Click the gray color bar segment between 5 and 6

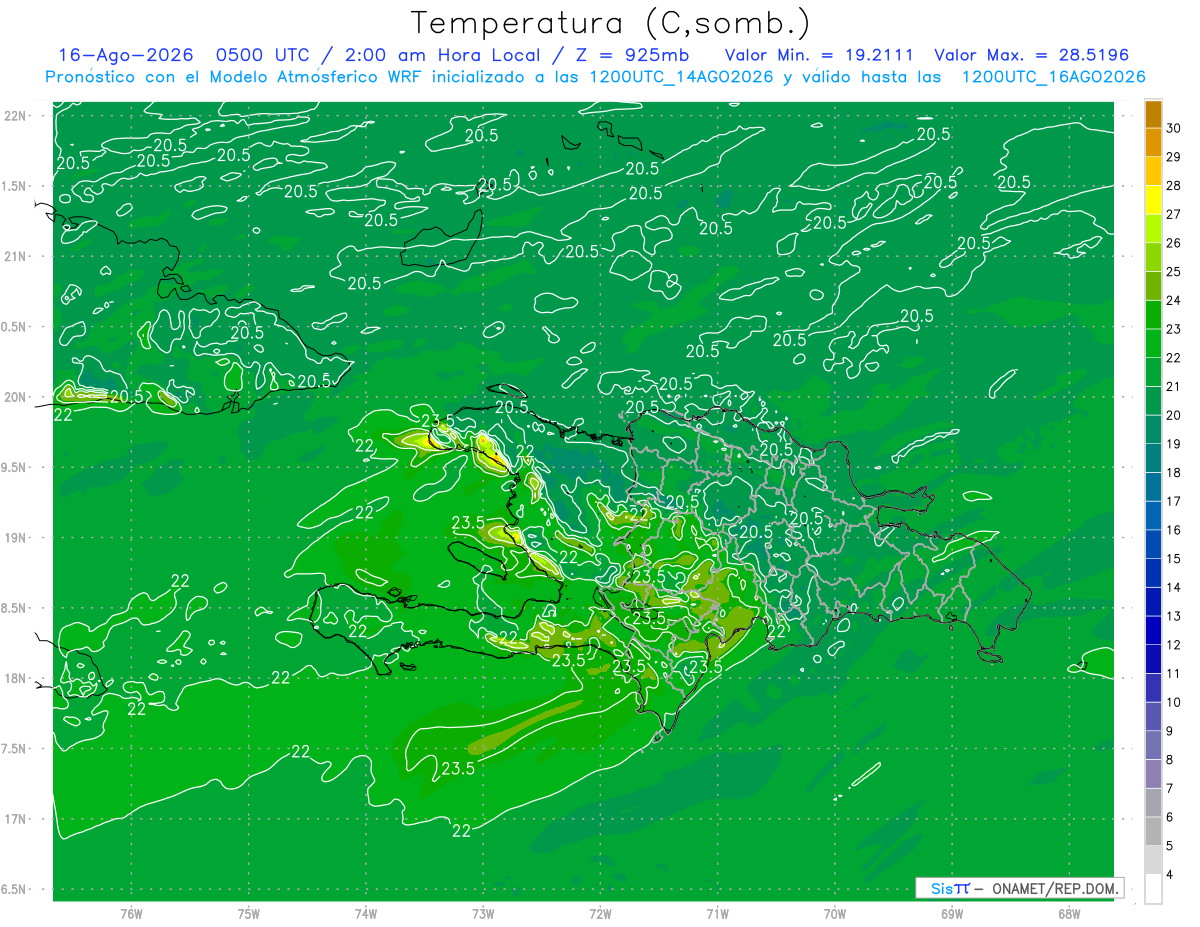1153,831
